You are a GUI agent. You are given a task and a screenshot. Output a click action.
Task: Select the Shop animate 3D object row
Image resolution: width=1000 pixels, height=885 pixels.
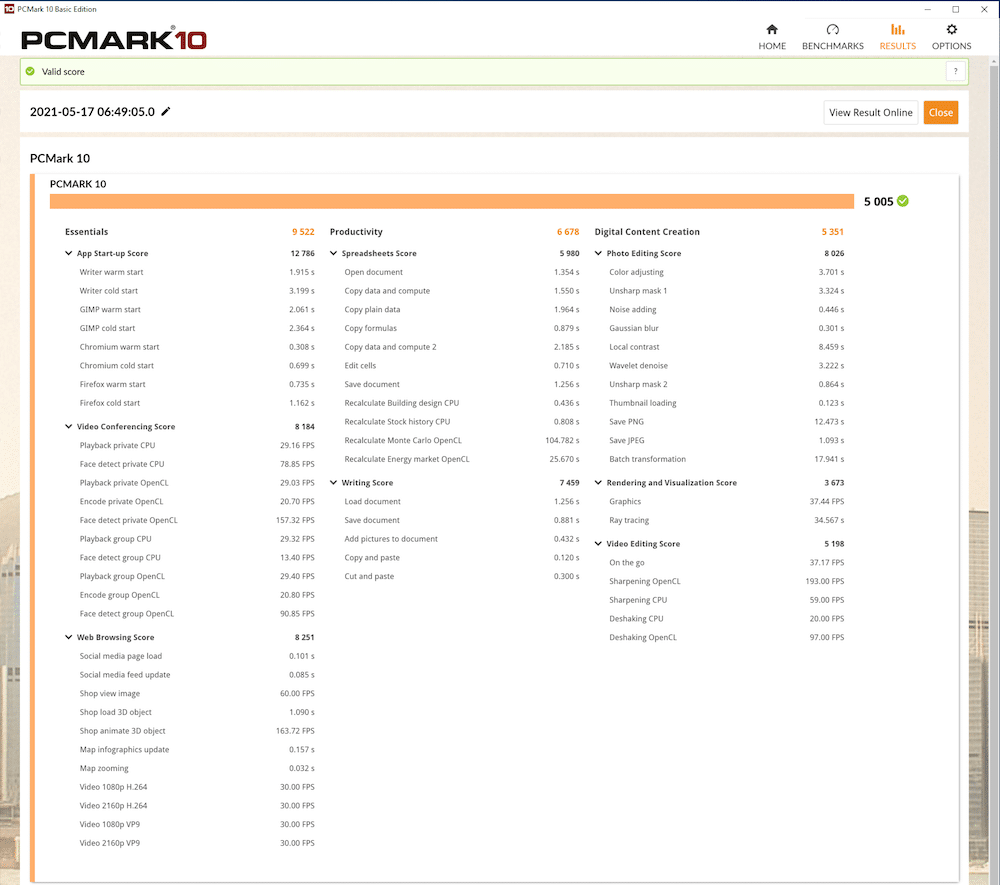point(197,731)
